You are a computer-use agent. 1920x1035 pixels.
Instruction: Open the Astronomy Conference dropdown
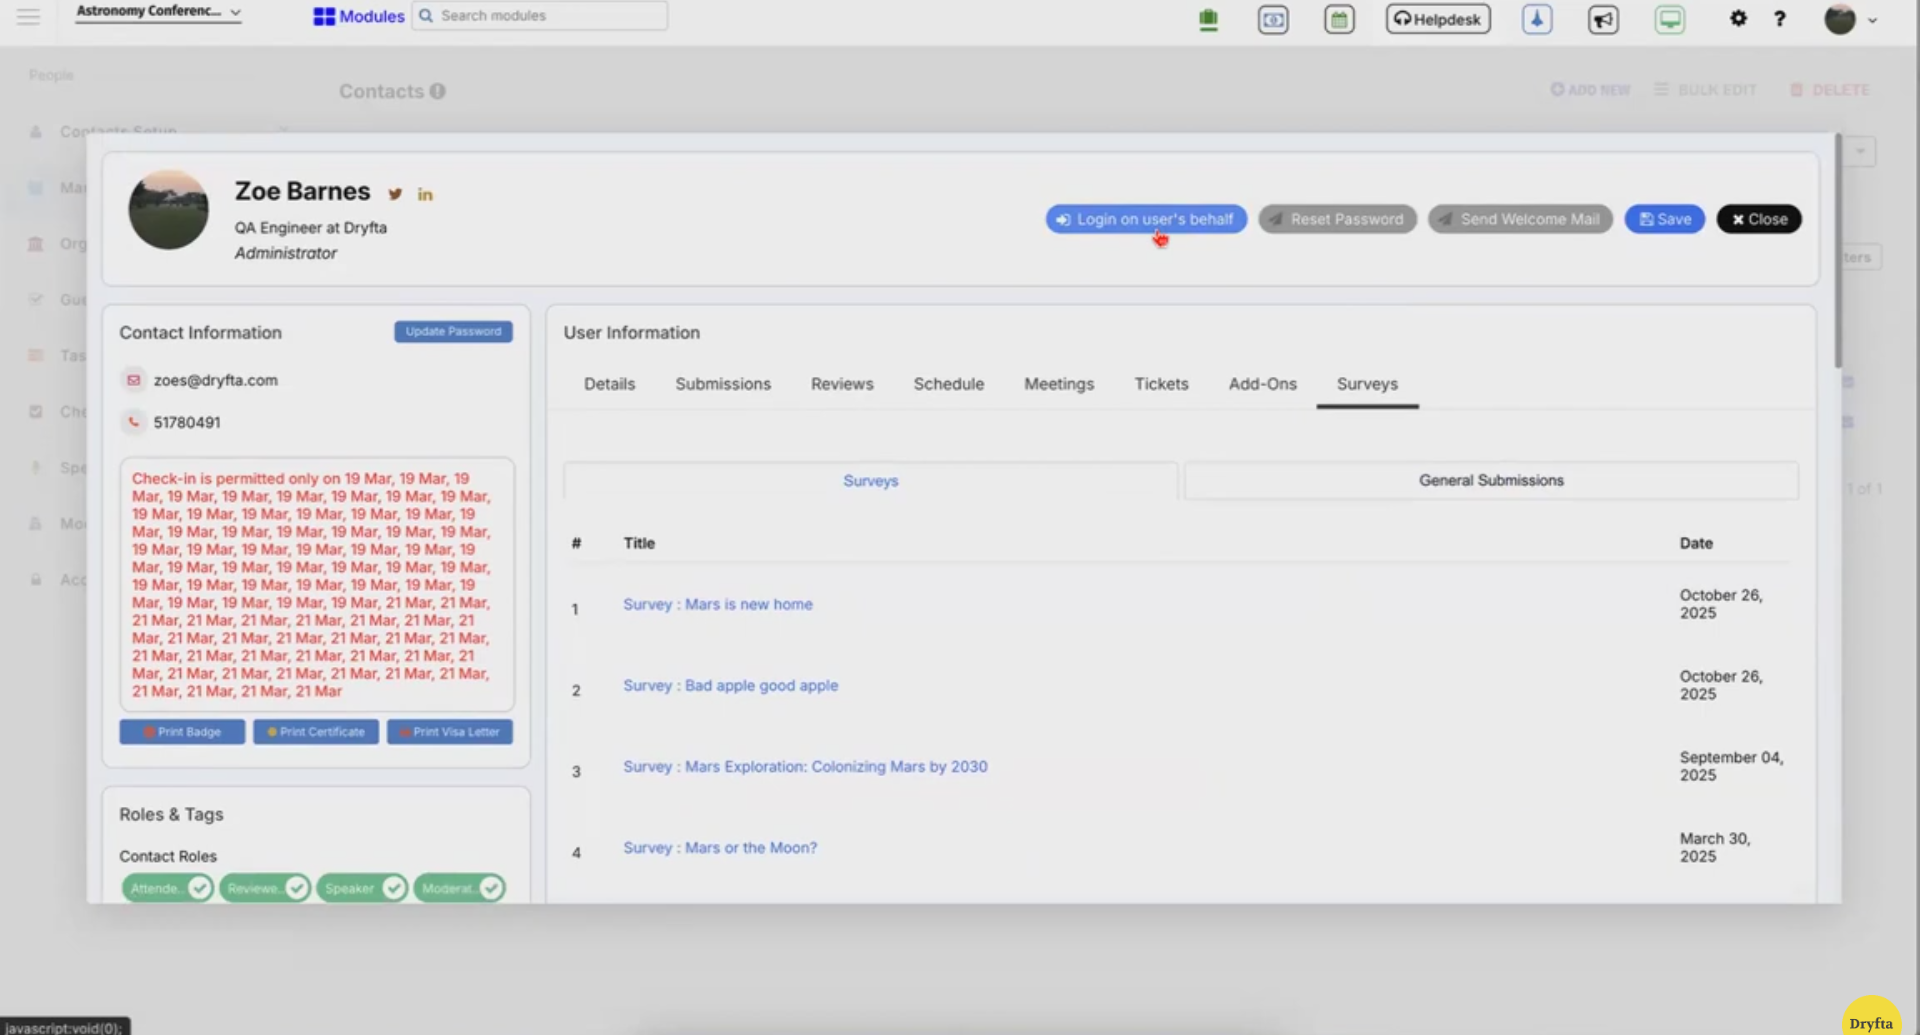157,12
